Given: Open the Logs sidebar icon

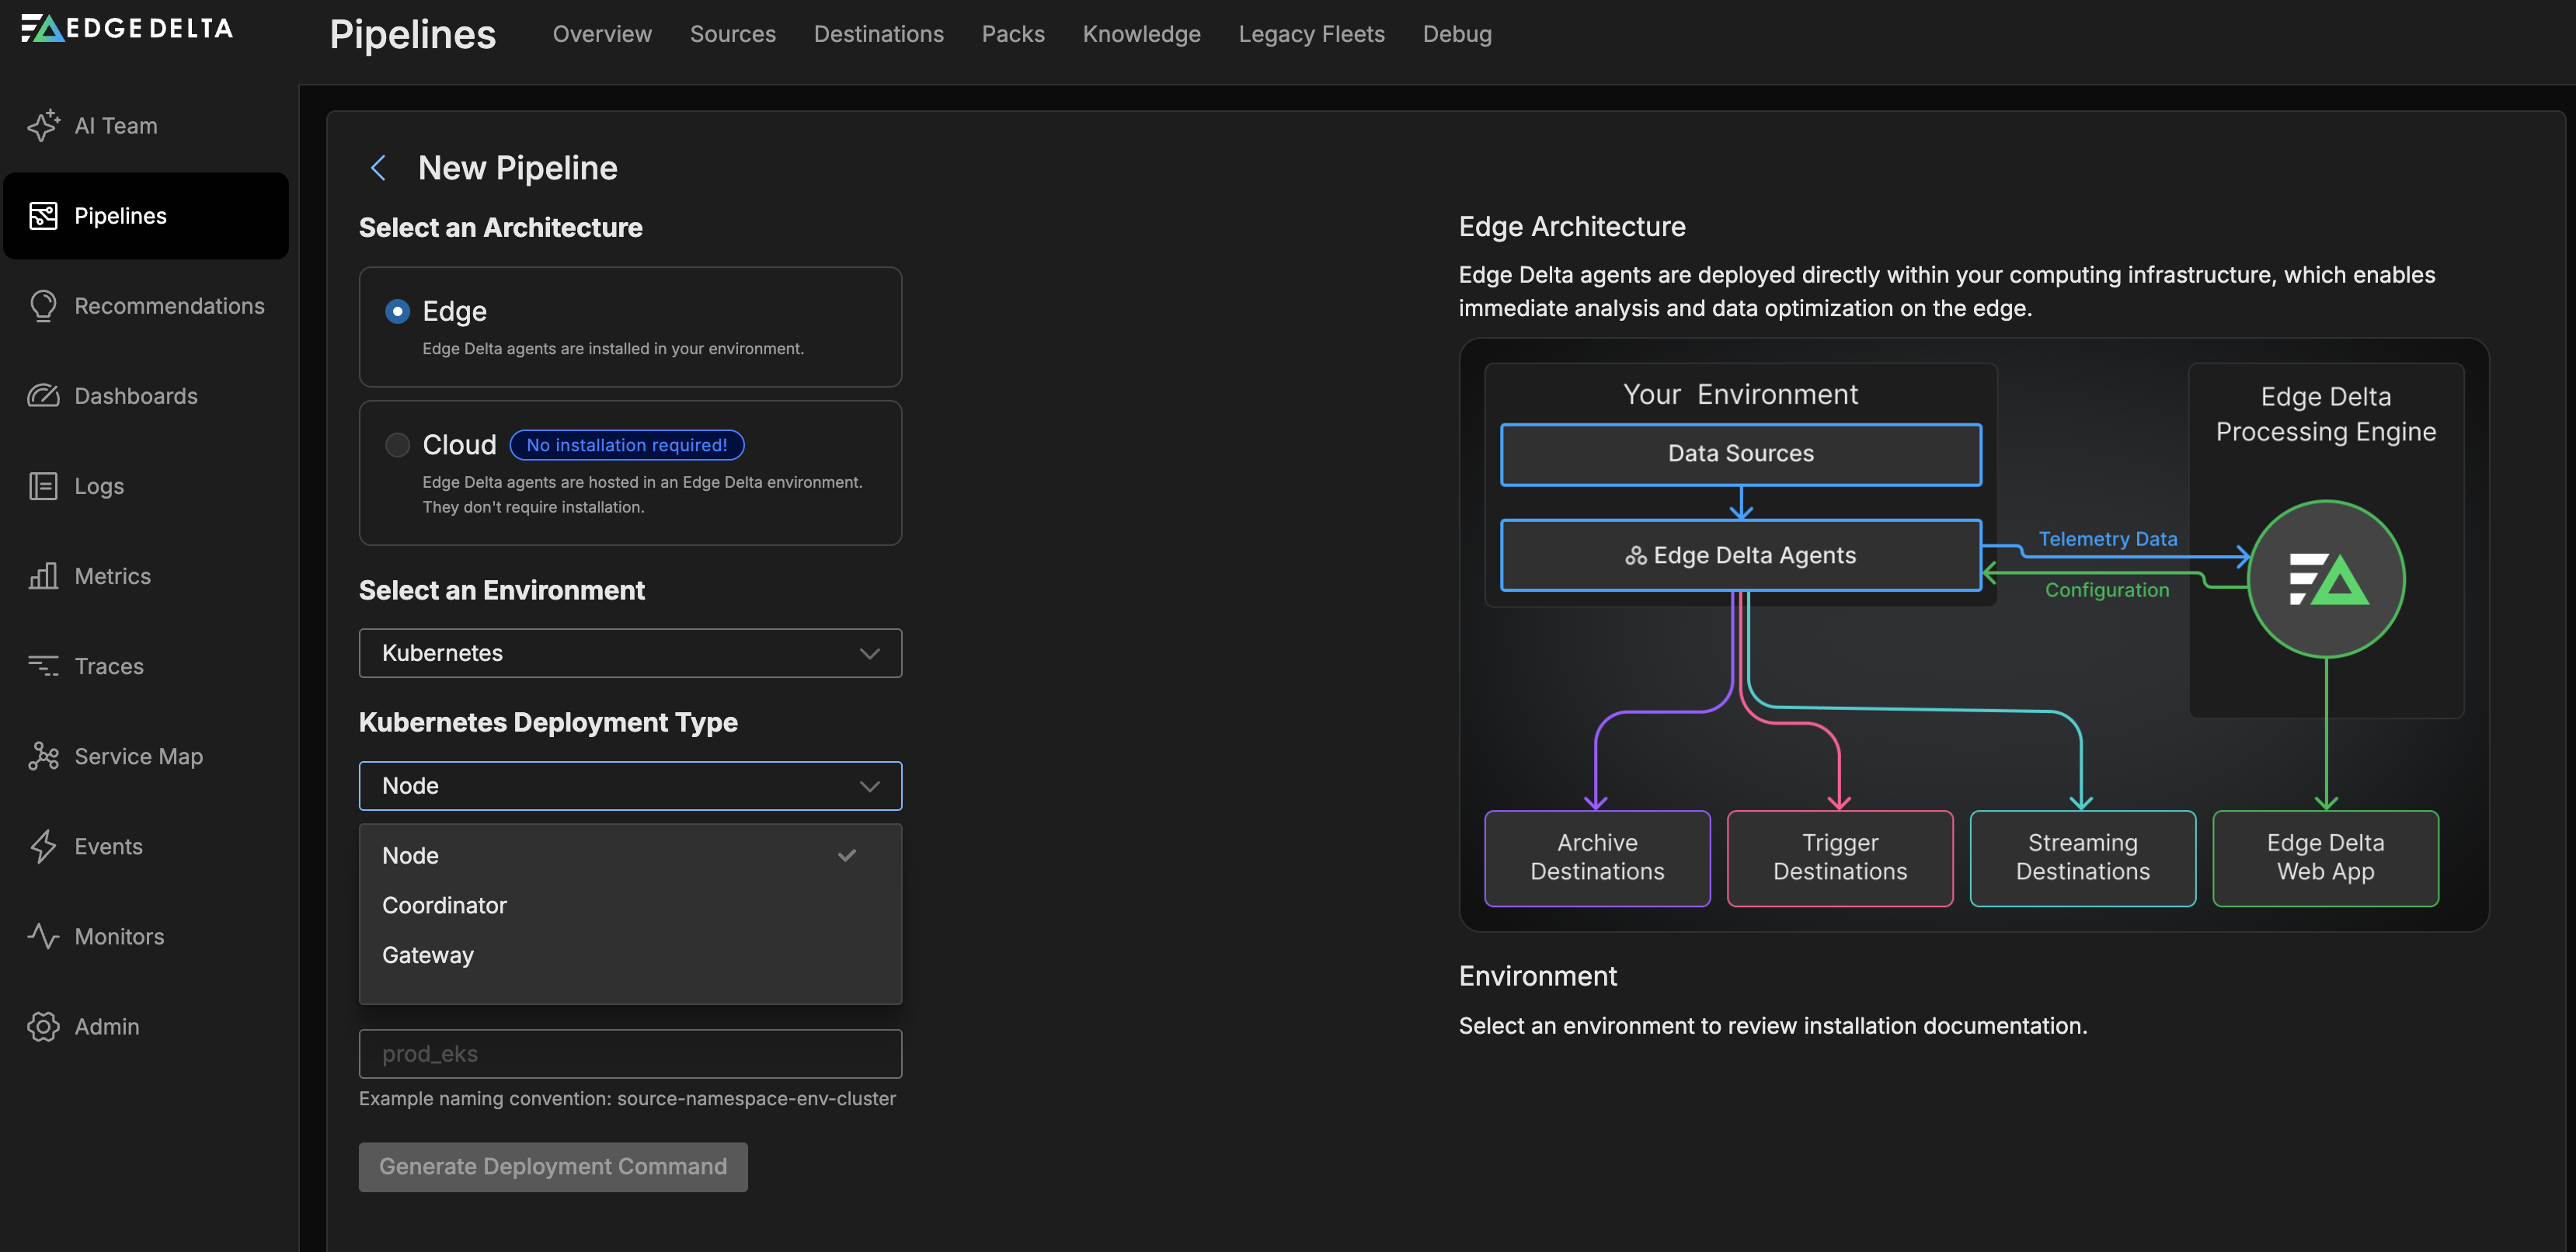Looking at the screenshot, I should pyautogui.click(x=43, y=486).
